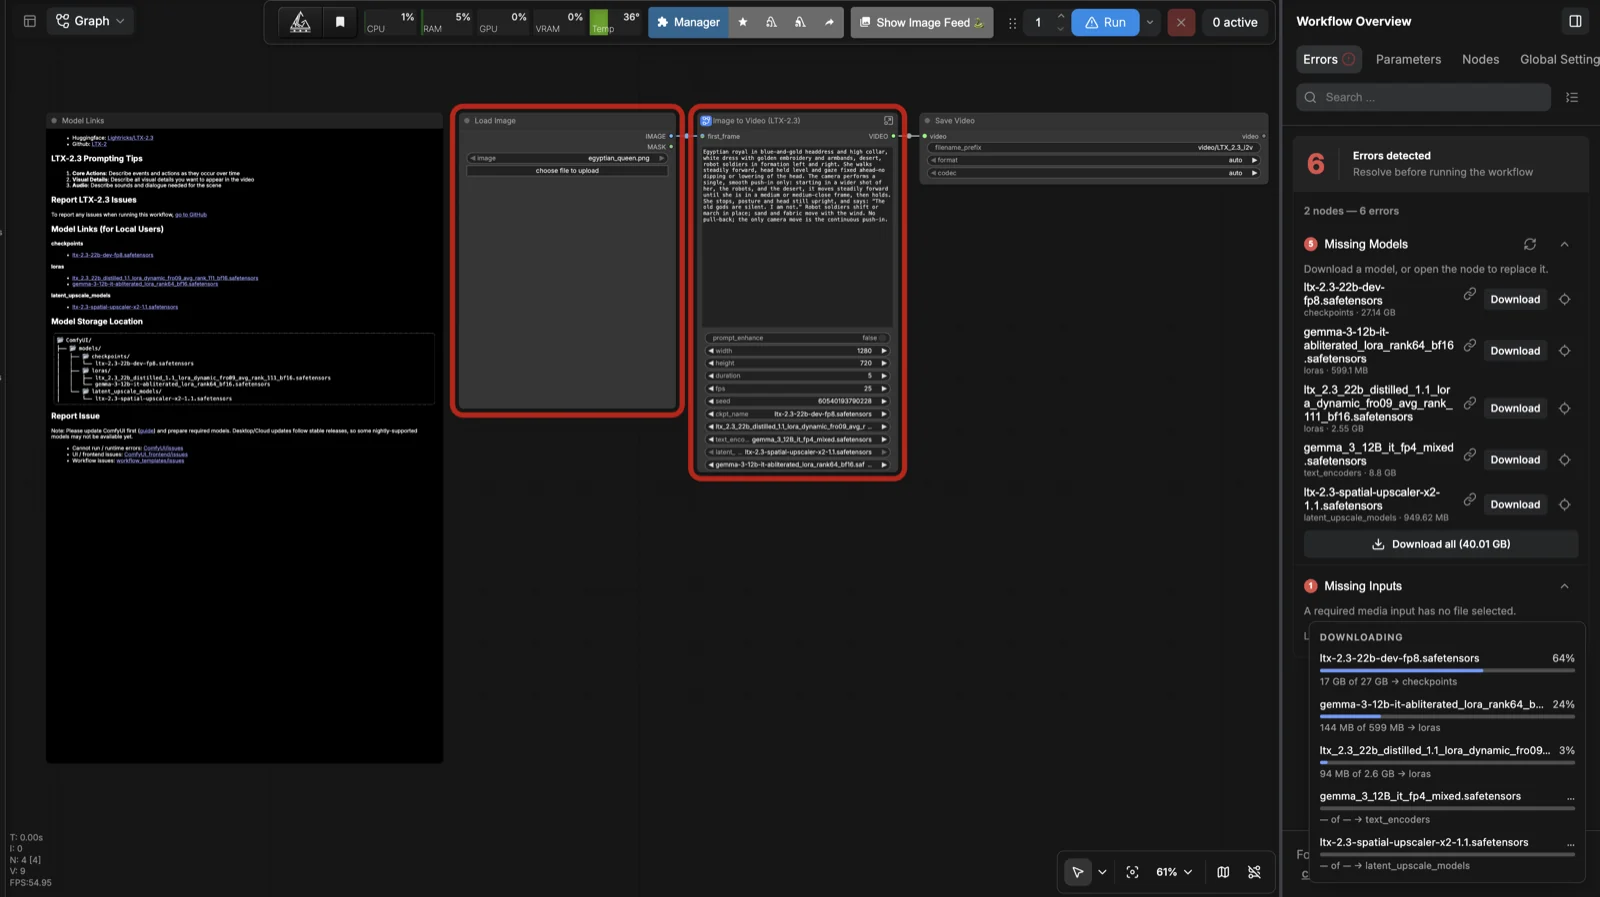Click the star icon beside Manager
Image resolution: width=1600 pixels, height=897 pixels.
tap(742, 22)
